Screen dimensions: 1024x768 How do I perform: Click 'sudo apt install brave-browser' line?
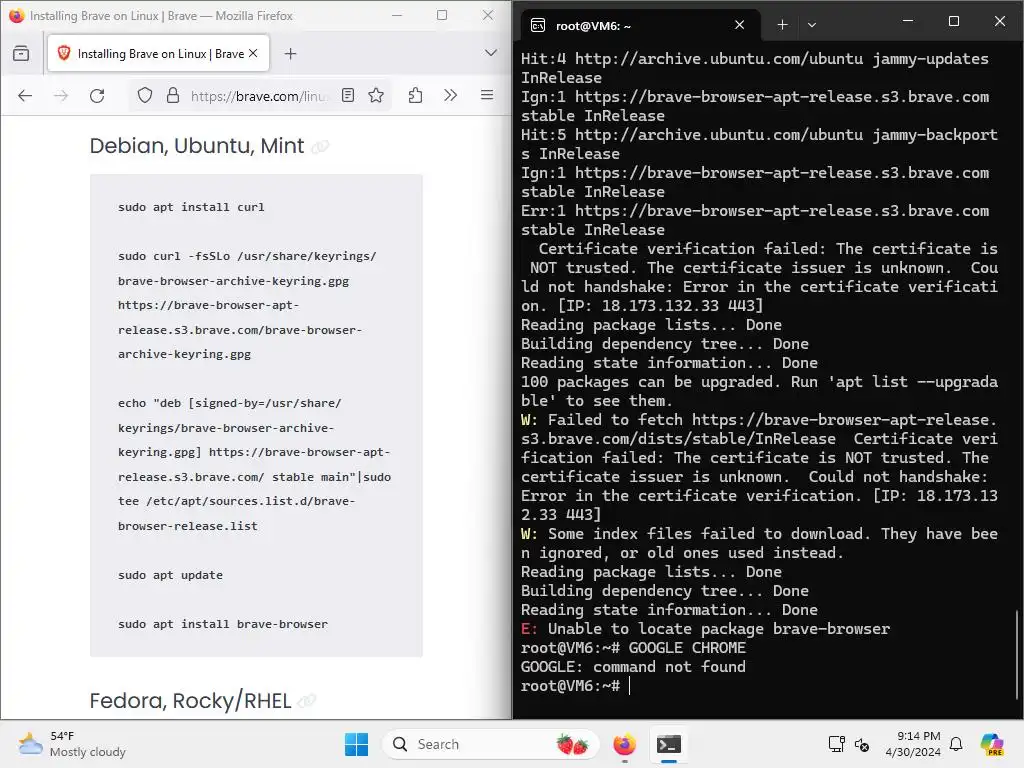(x=223, y=624)
